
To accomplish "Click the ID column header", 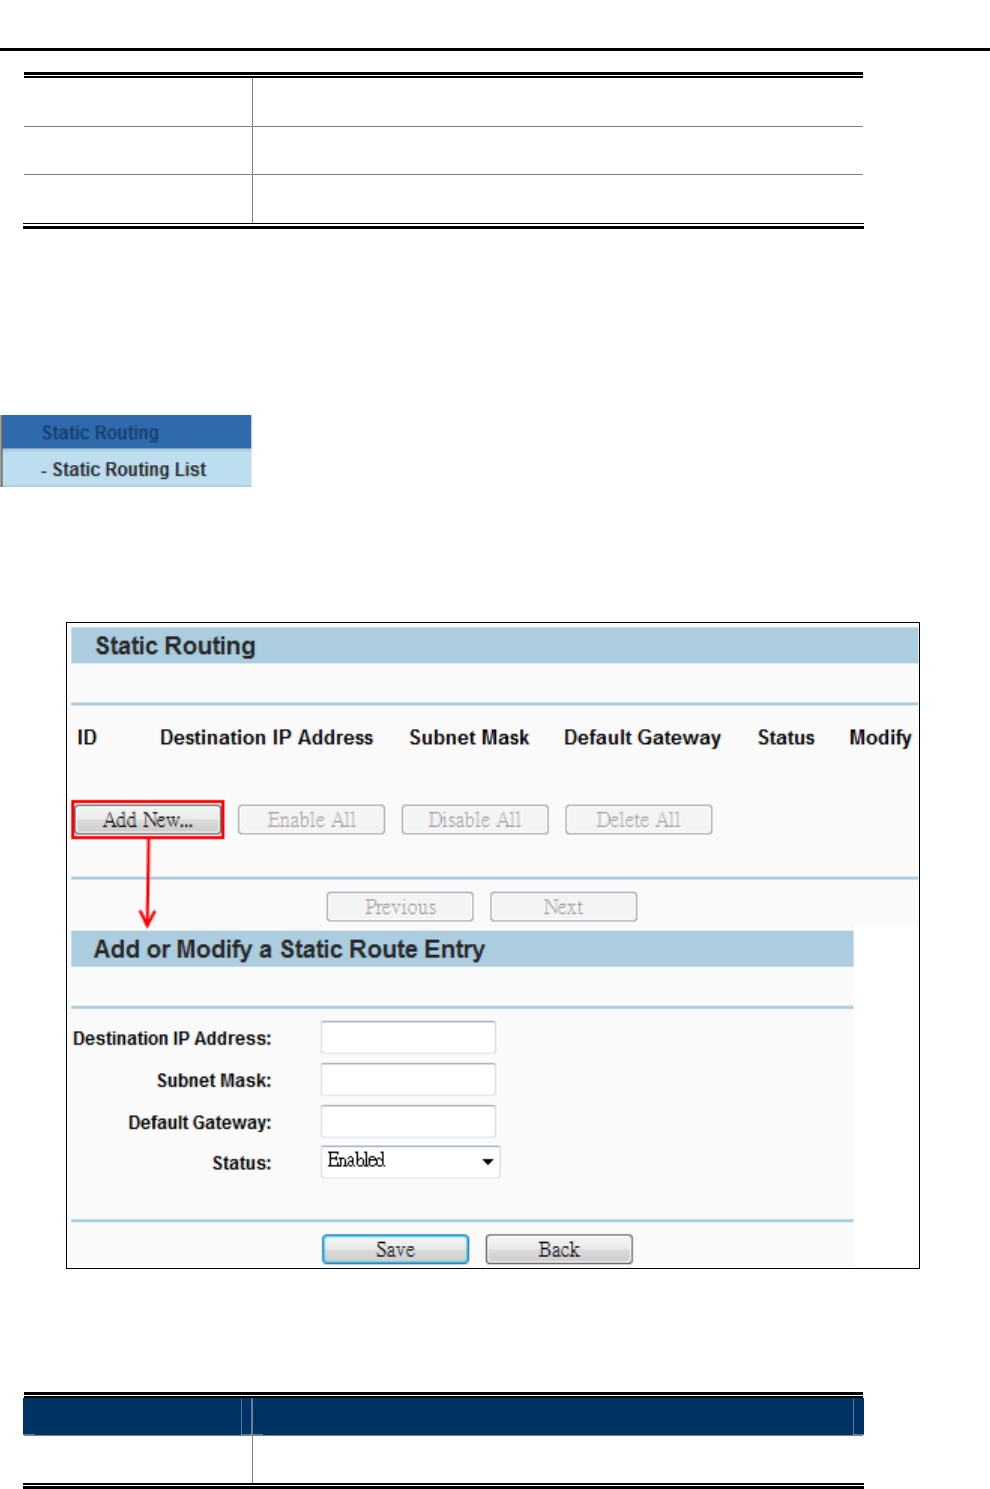I will 87,738.
